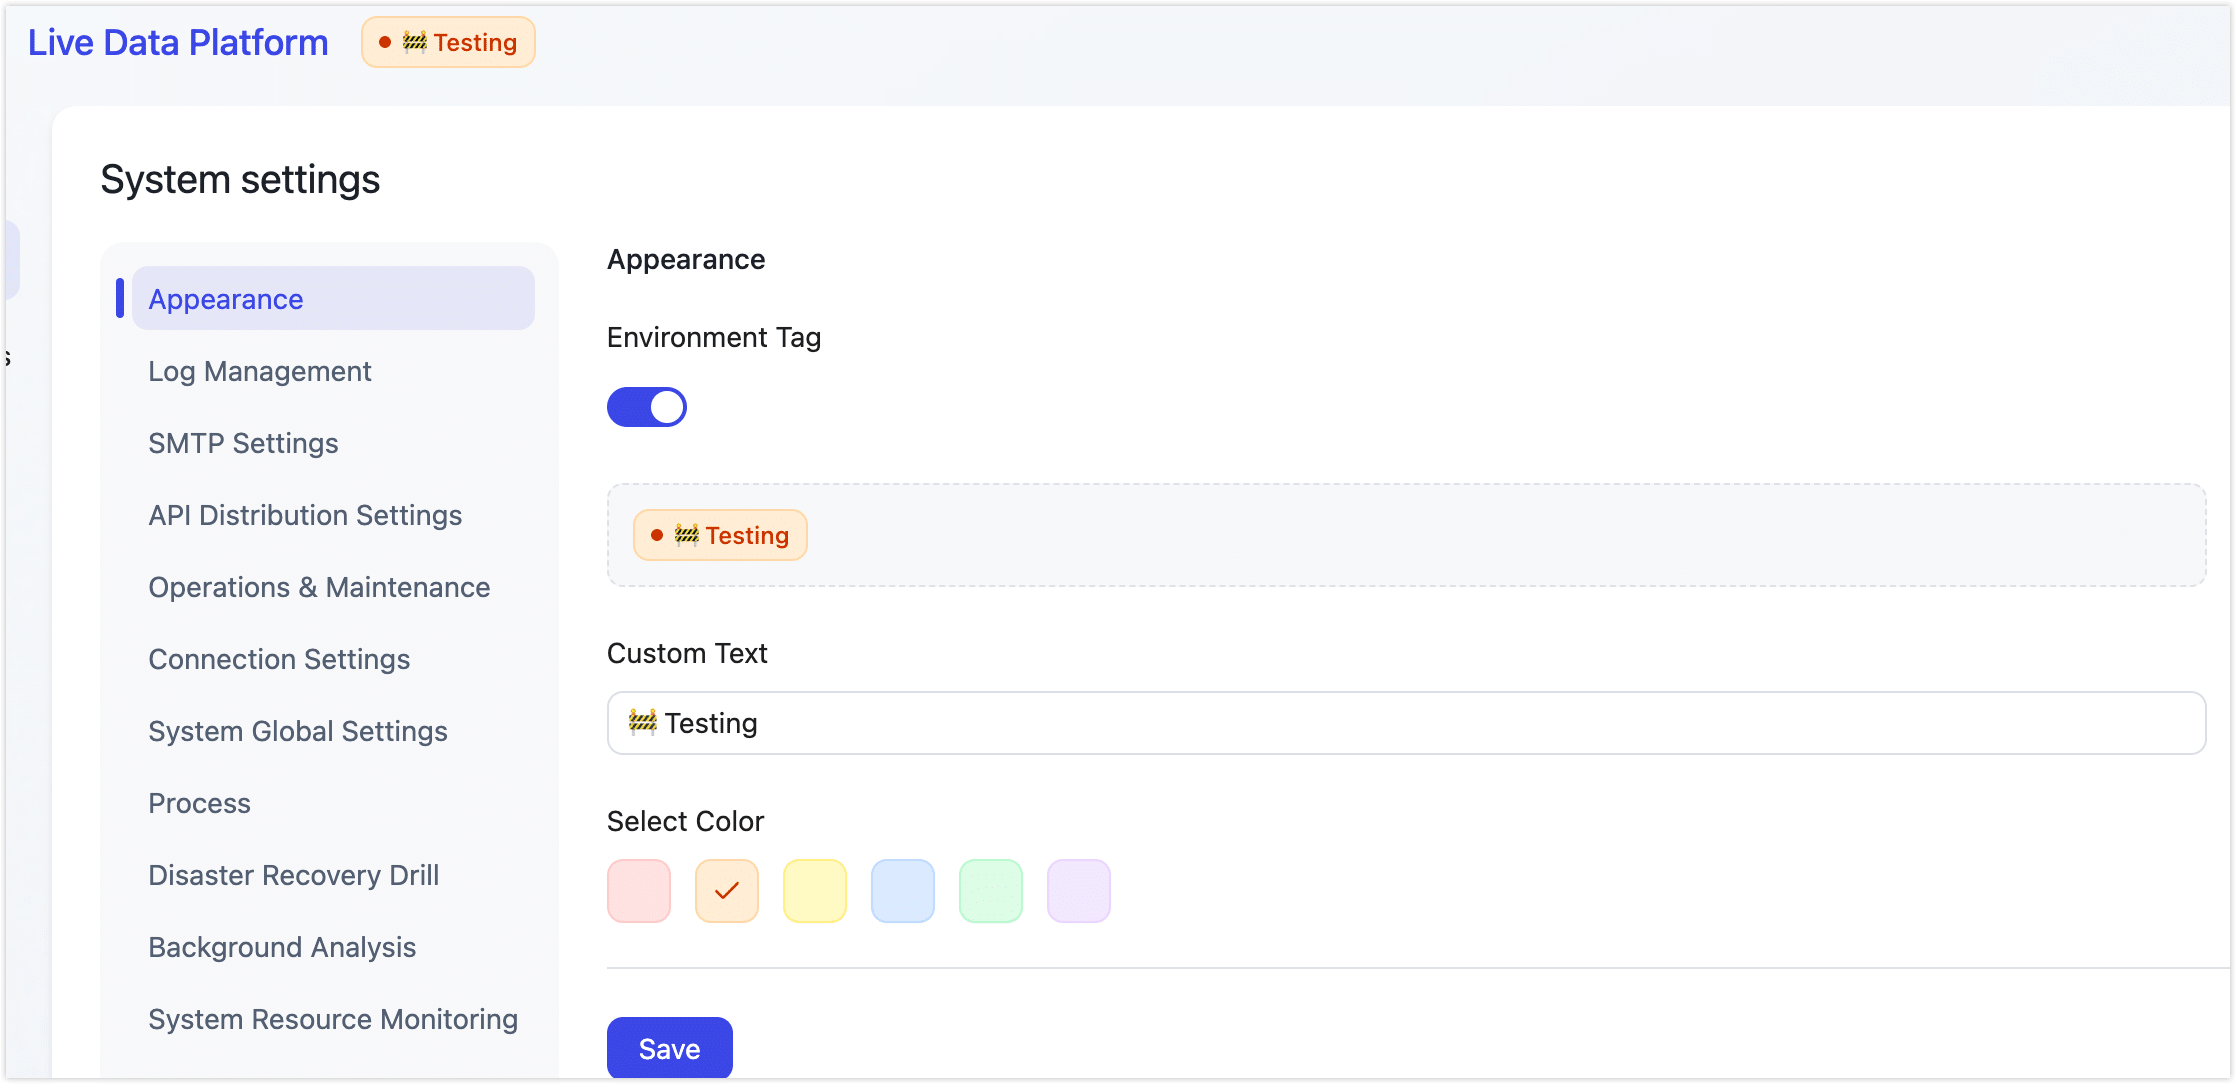
Task: Click the Testing tag in the preview area
Action: pos(719,535)
